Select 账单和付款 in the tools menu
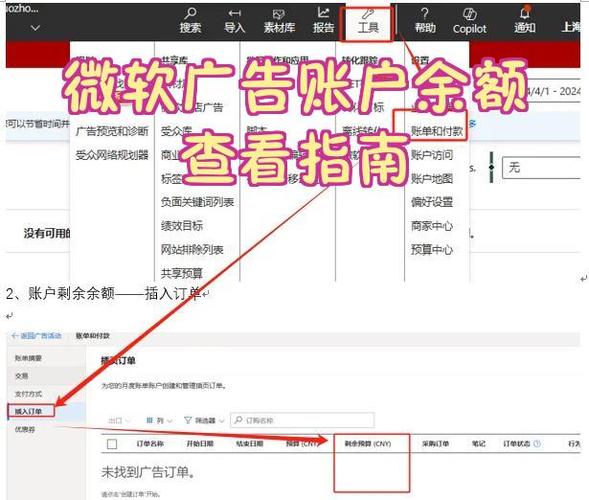The width and height of the screenshot is (589, 500). point(437,131)
